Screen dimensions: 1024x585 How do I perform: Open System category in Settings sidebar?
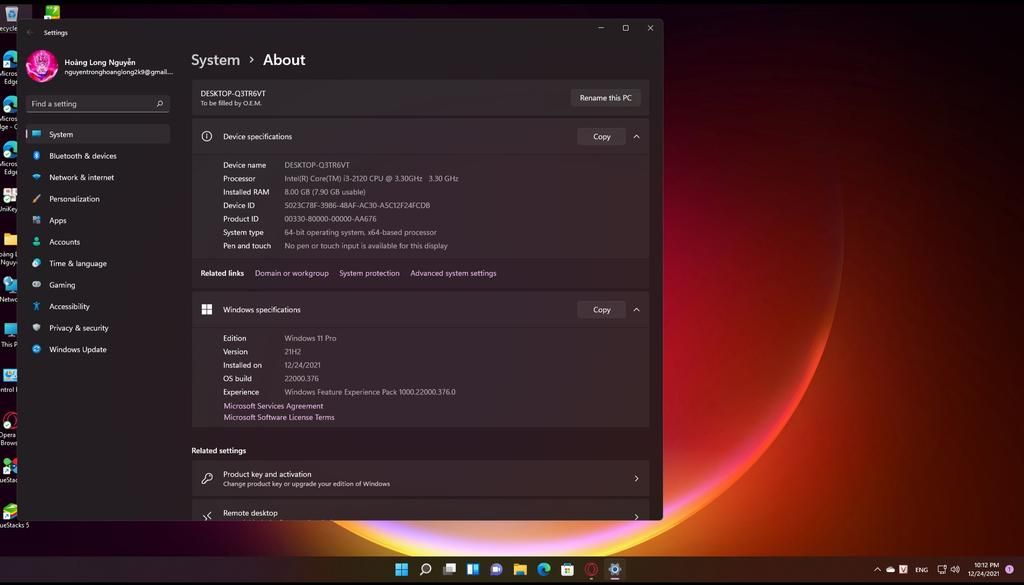98,134
